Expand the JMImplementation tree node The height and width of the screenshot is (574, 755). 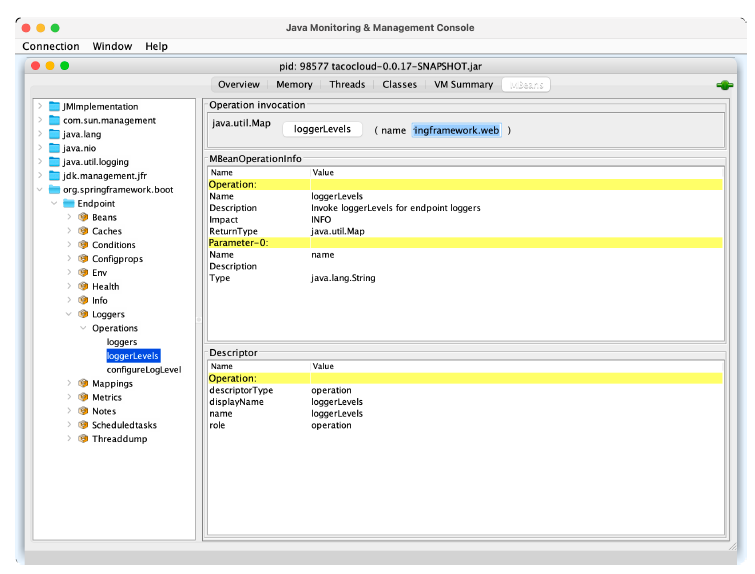tap(40, 106)
